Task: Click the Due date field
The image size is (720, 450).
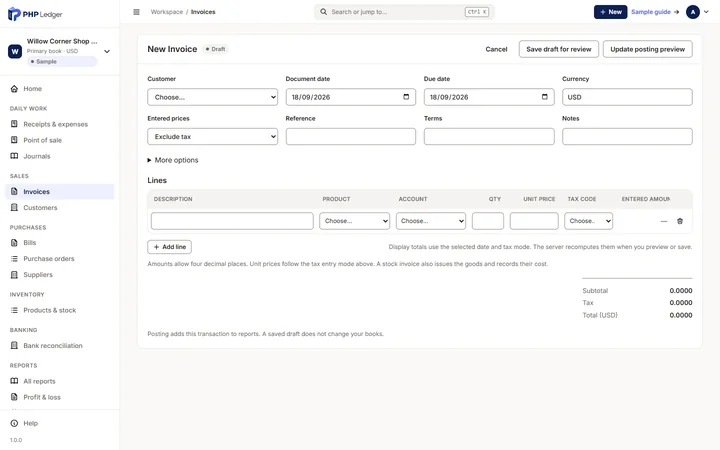Action: (489, 97)
